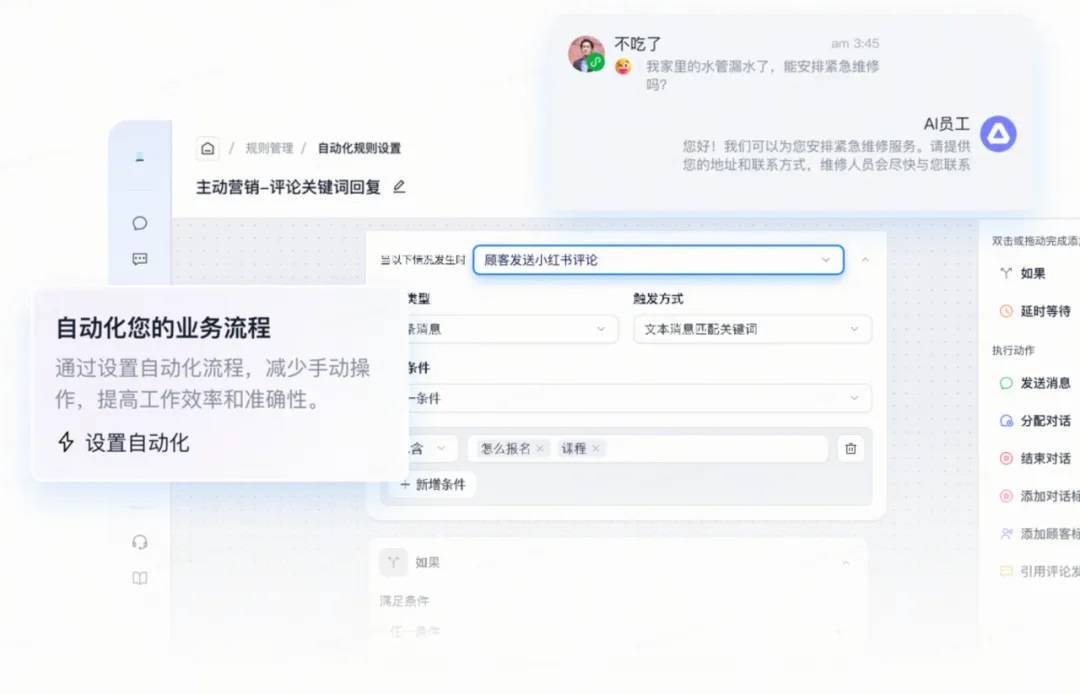Edit the rule name with the pencil icon
The image size is (1080, 694).
[399, 187]
